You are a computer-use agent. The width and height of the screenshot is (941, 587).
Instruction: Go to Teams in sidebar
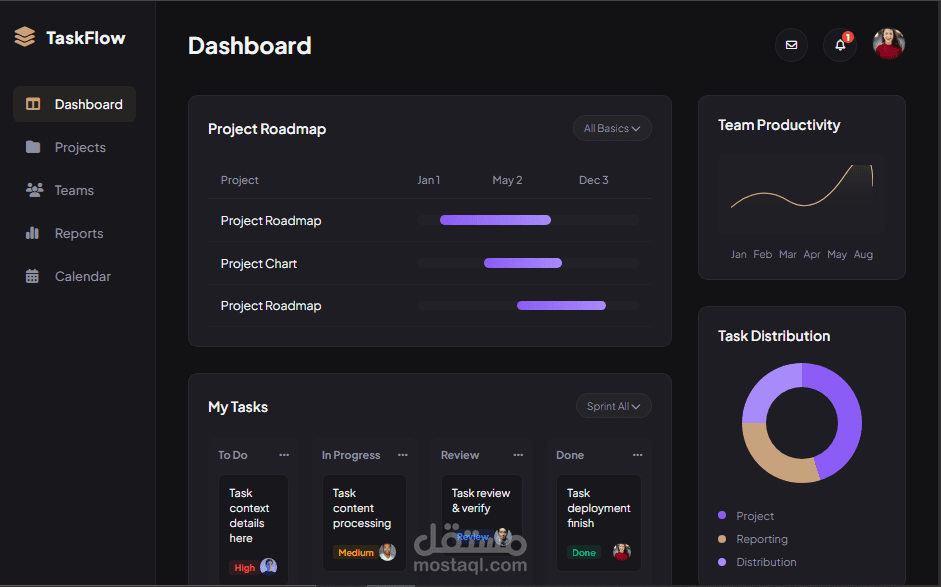point(74,190)
